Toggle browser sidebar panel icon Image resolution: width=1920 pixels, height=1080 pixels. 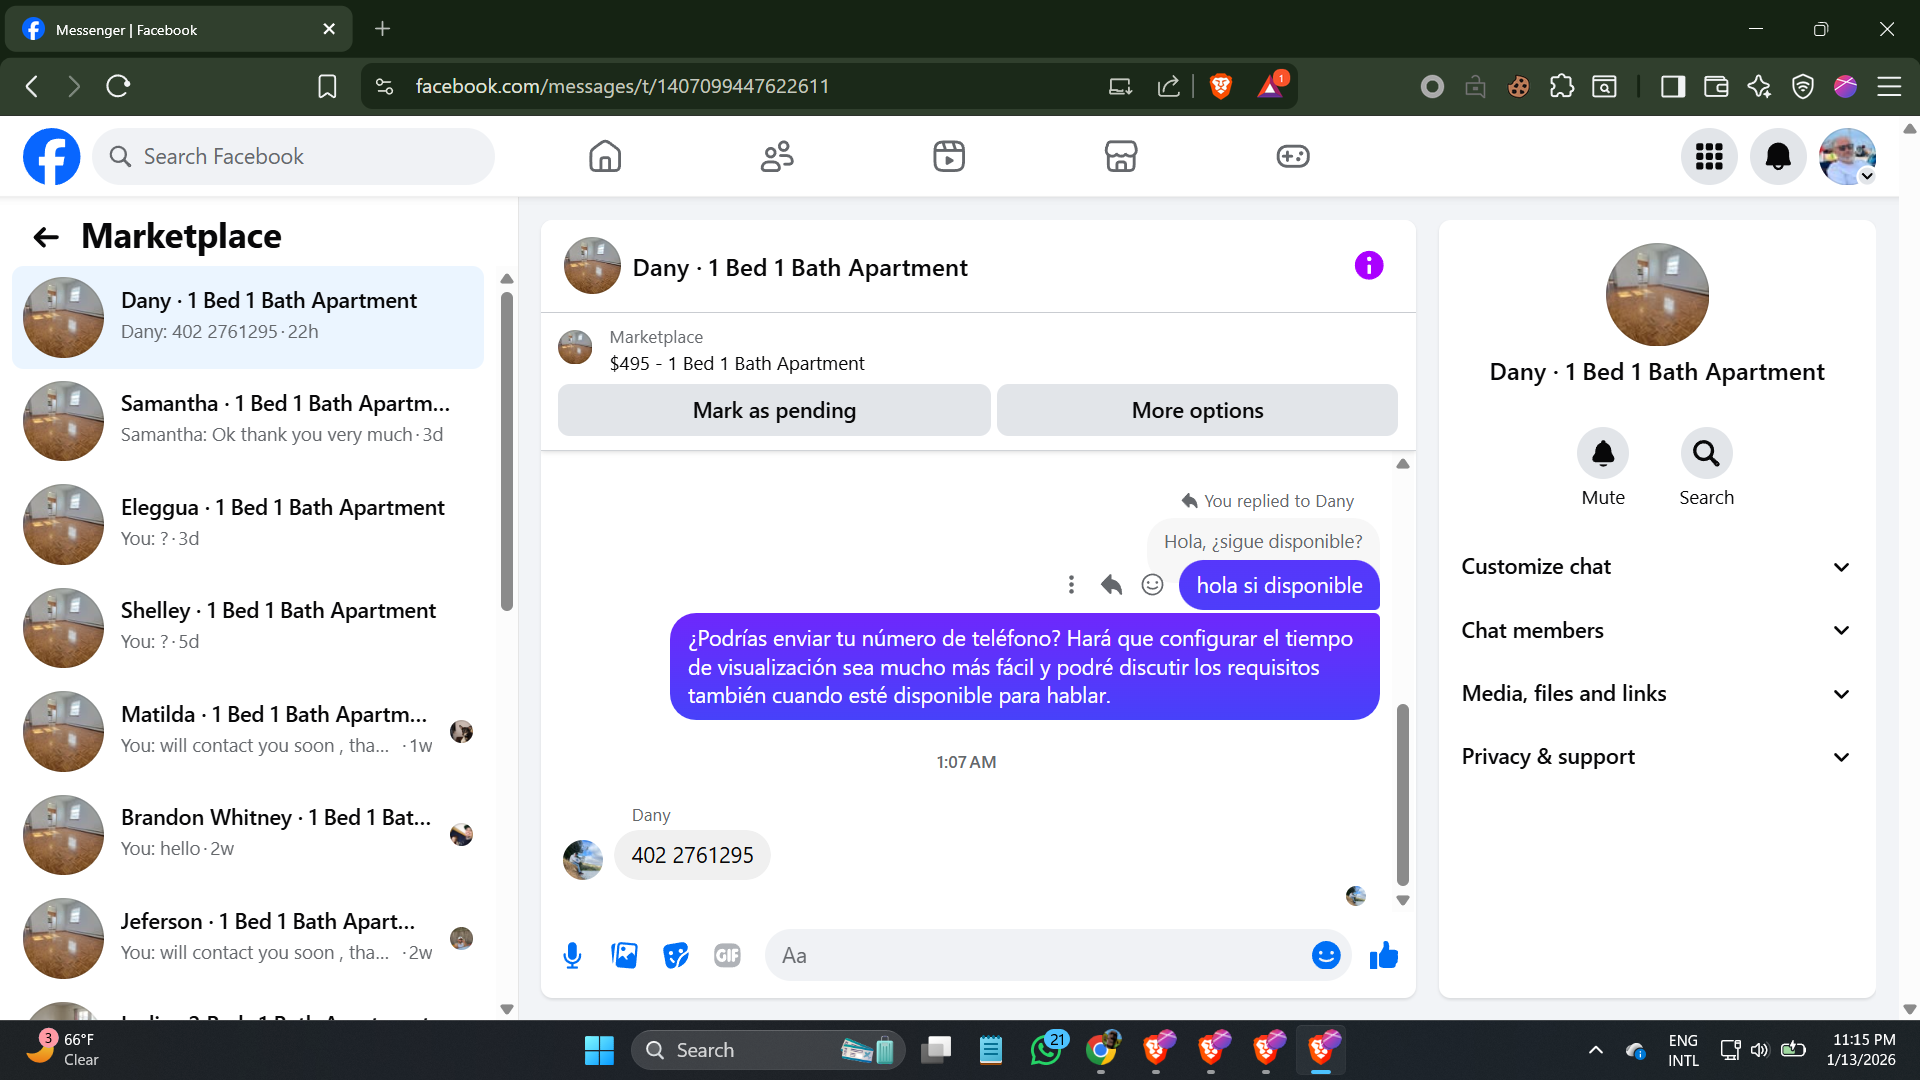[1672, 86]
